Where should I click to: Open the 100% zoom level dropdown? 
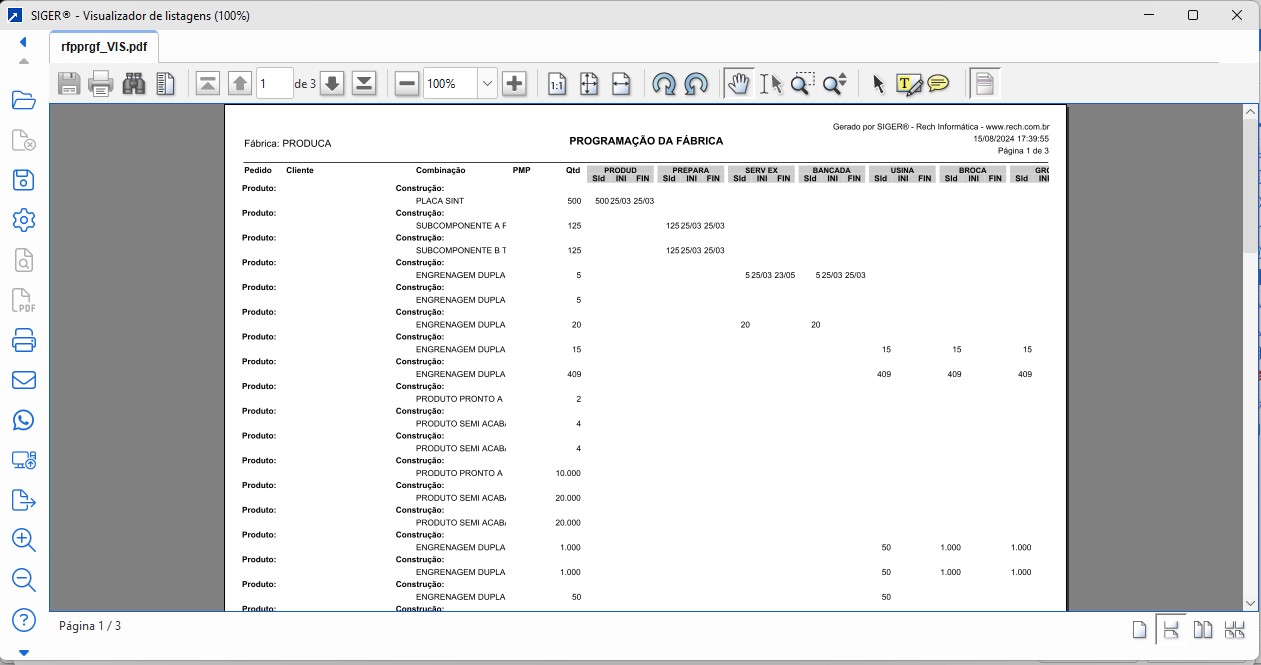point(487,84)
